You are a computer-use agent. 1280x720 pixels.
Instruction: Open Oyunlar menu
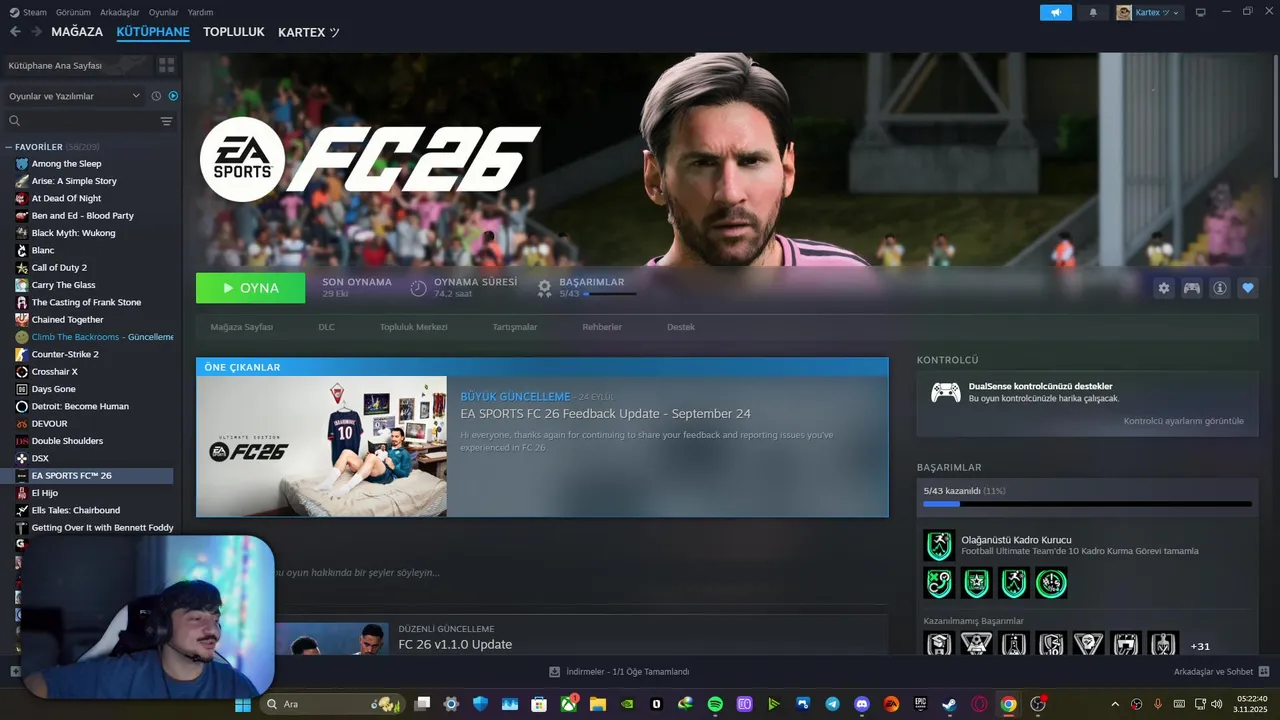click(164, 12)
